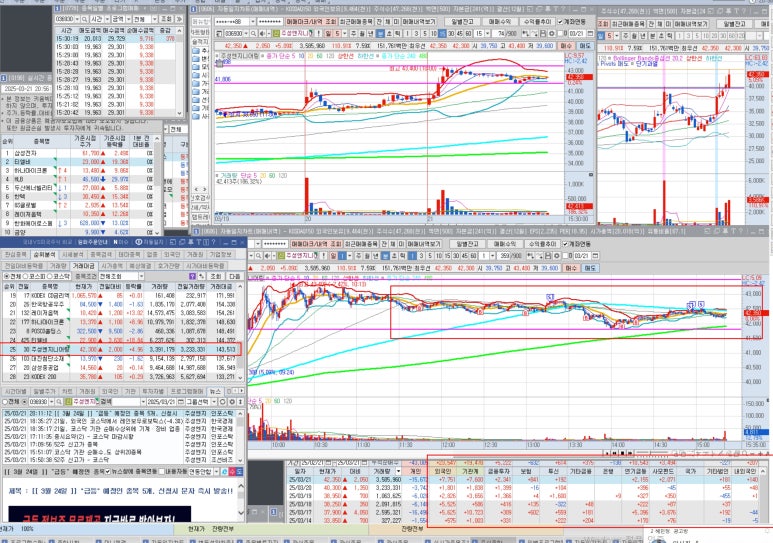773x543 pixels.
Task: Click the exclamation mark icon in top chart toolbar
Action: pyautogui.click(x=318, y=34)
